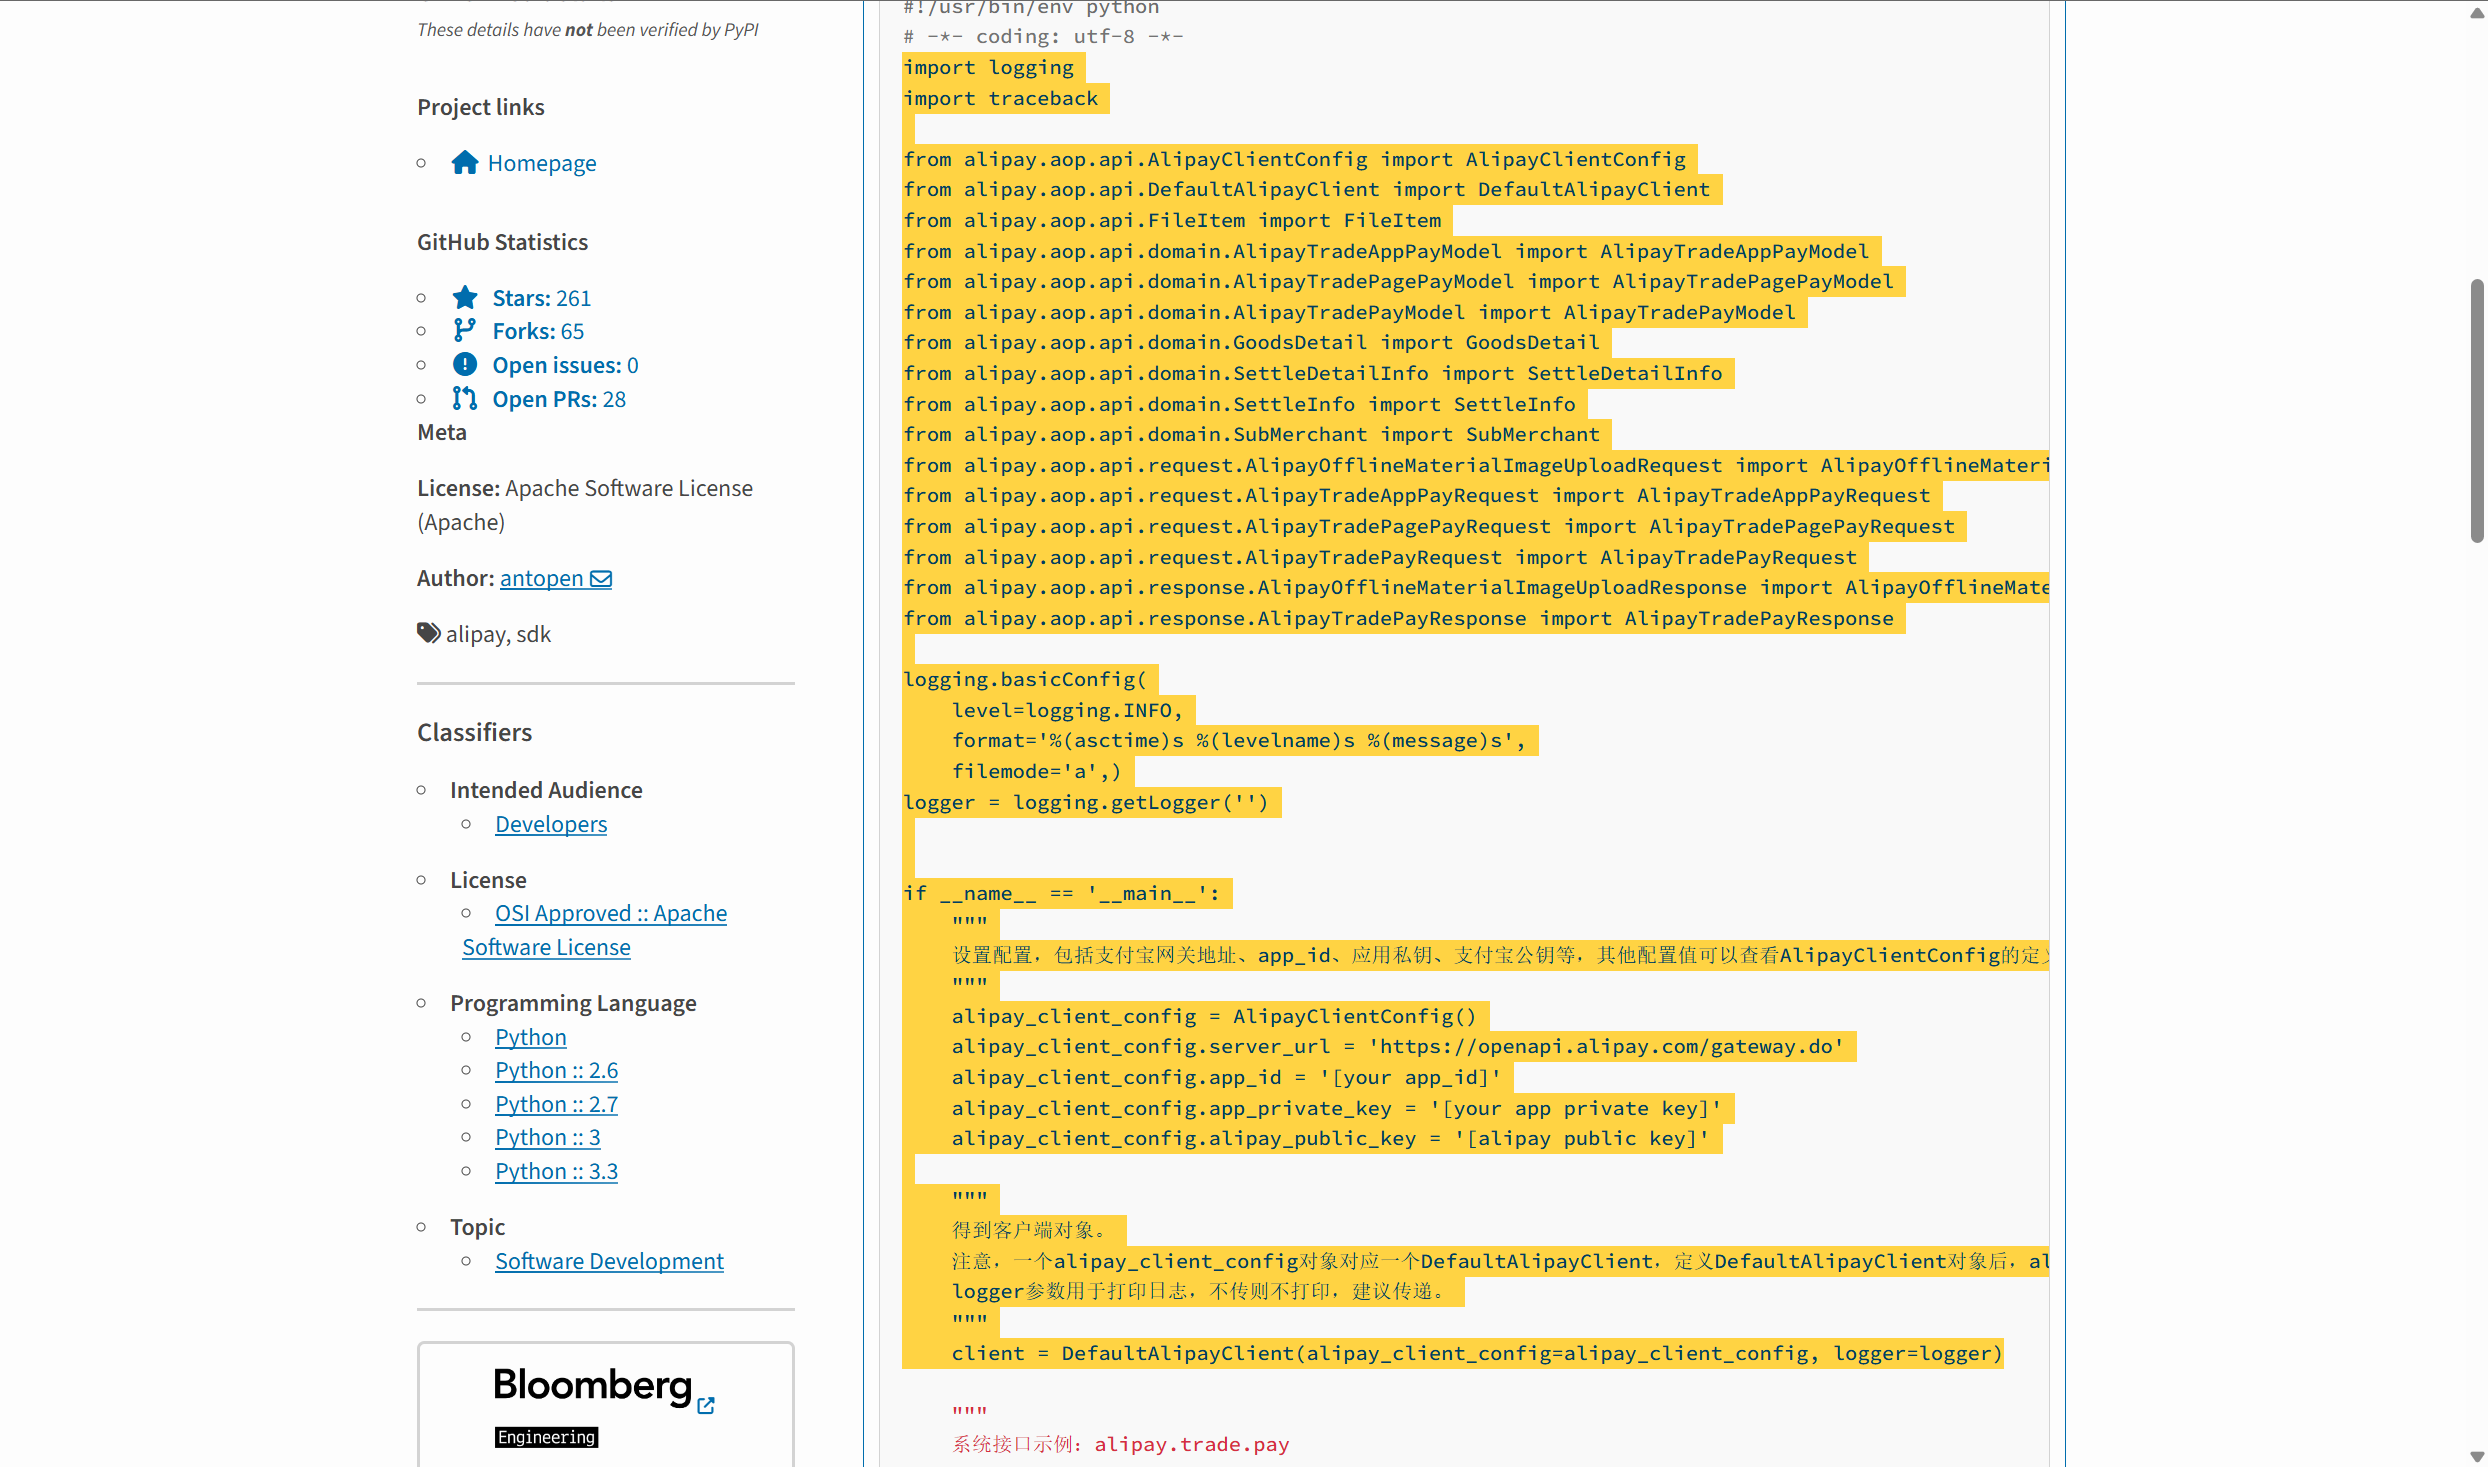Click the Bloomberg Engineering sponsor logo

point(592,1387)
